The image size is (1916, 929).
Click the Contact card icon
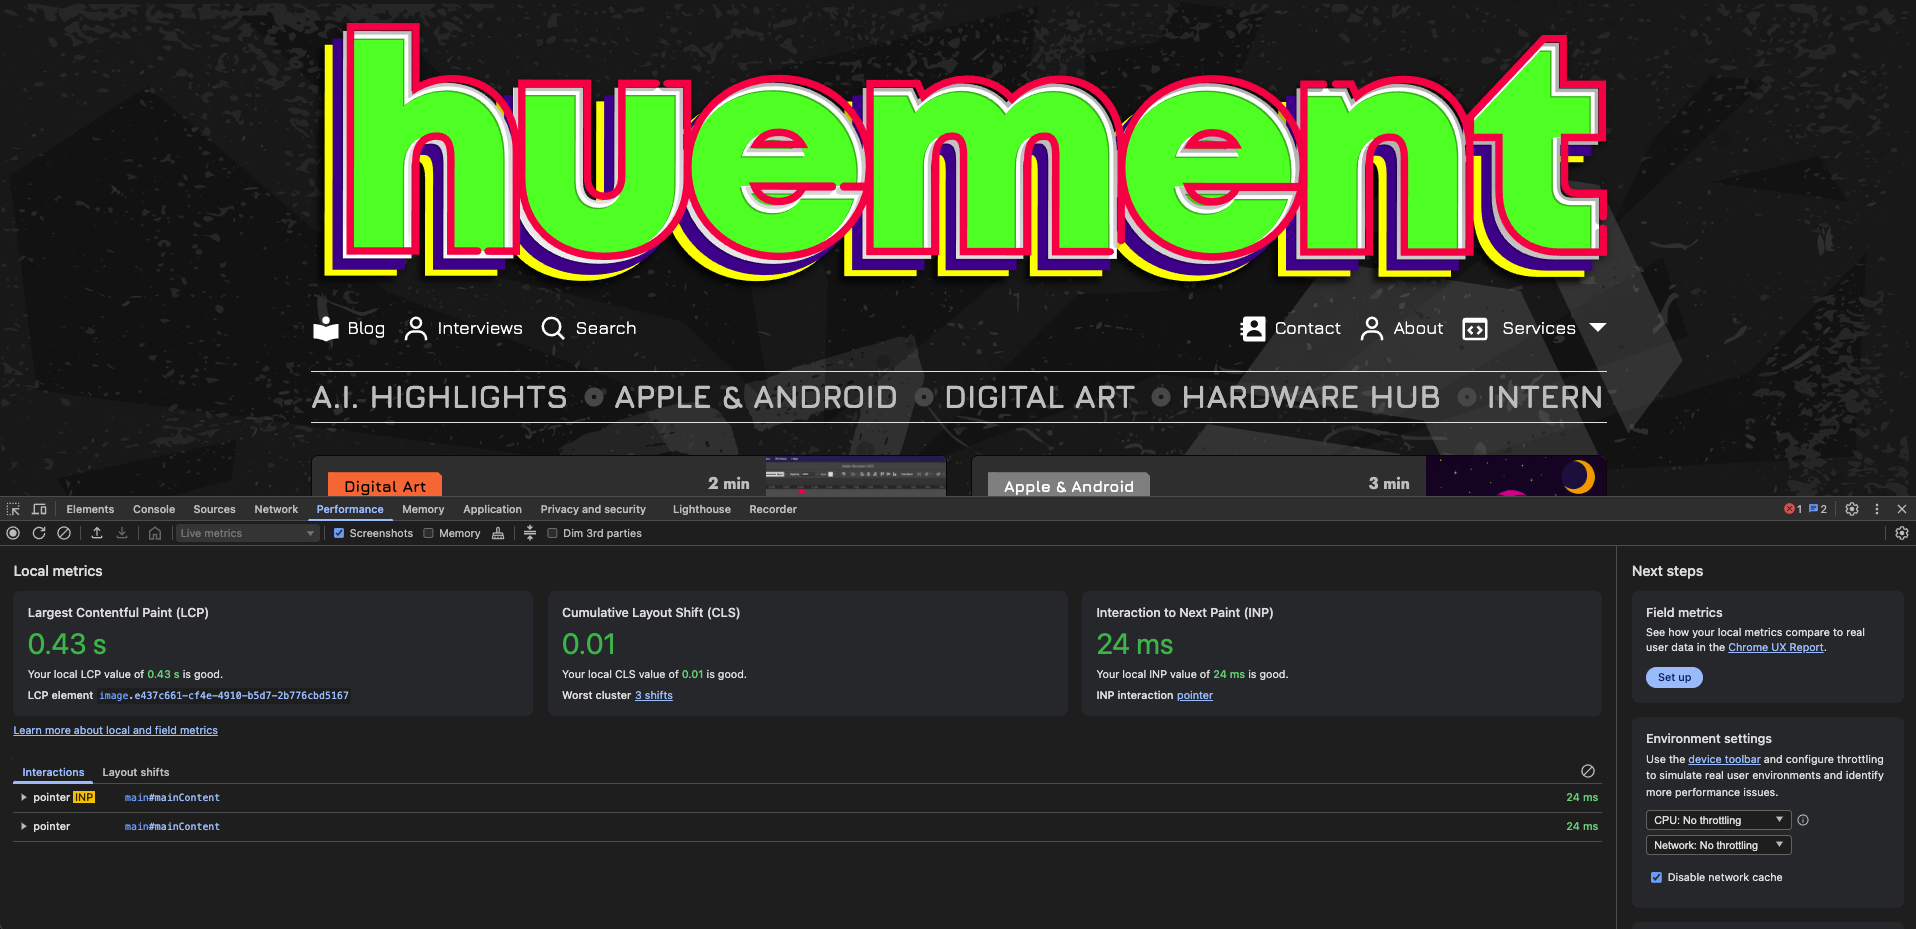pos(1253,328)
